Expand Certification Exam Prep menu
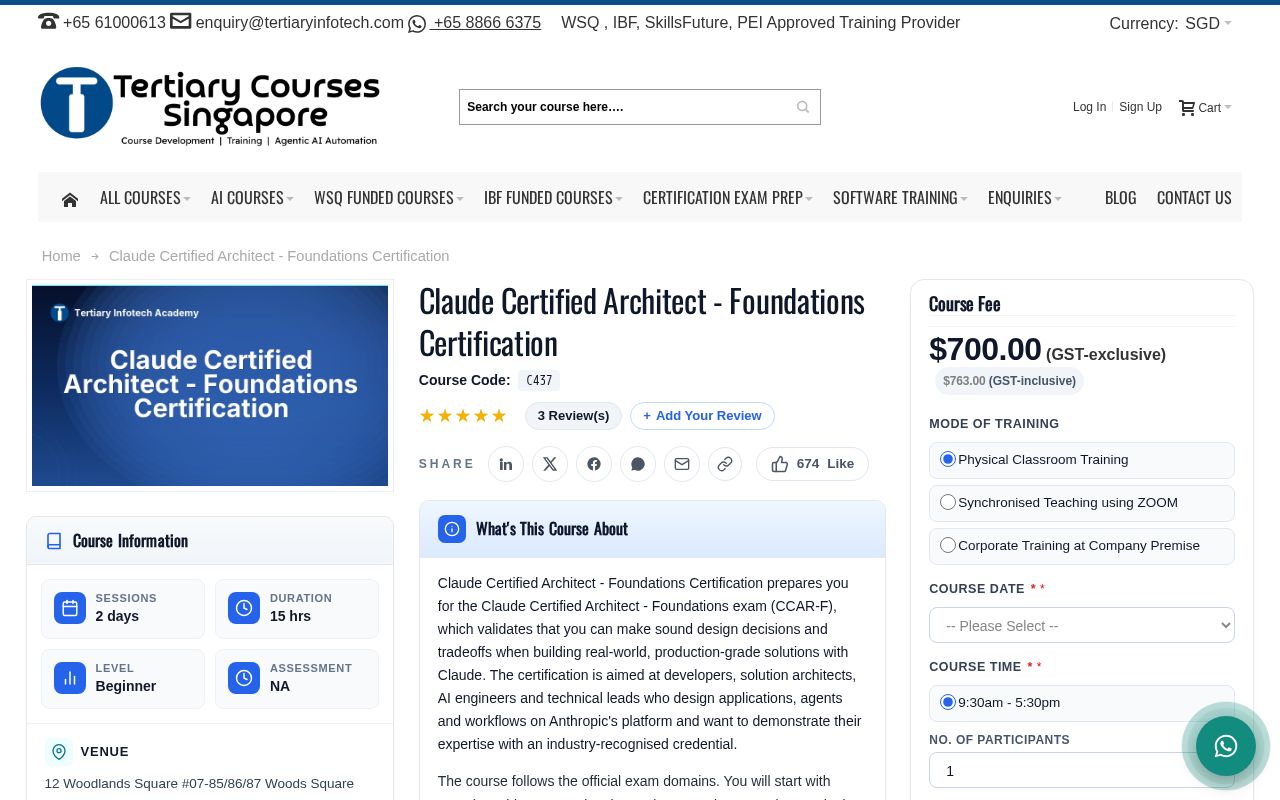The width and height of the screenshot is (1280, 800). pyautogui.click(x=728, y=198)
